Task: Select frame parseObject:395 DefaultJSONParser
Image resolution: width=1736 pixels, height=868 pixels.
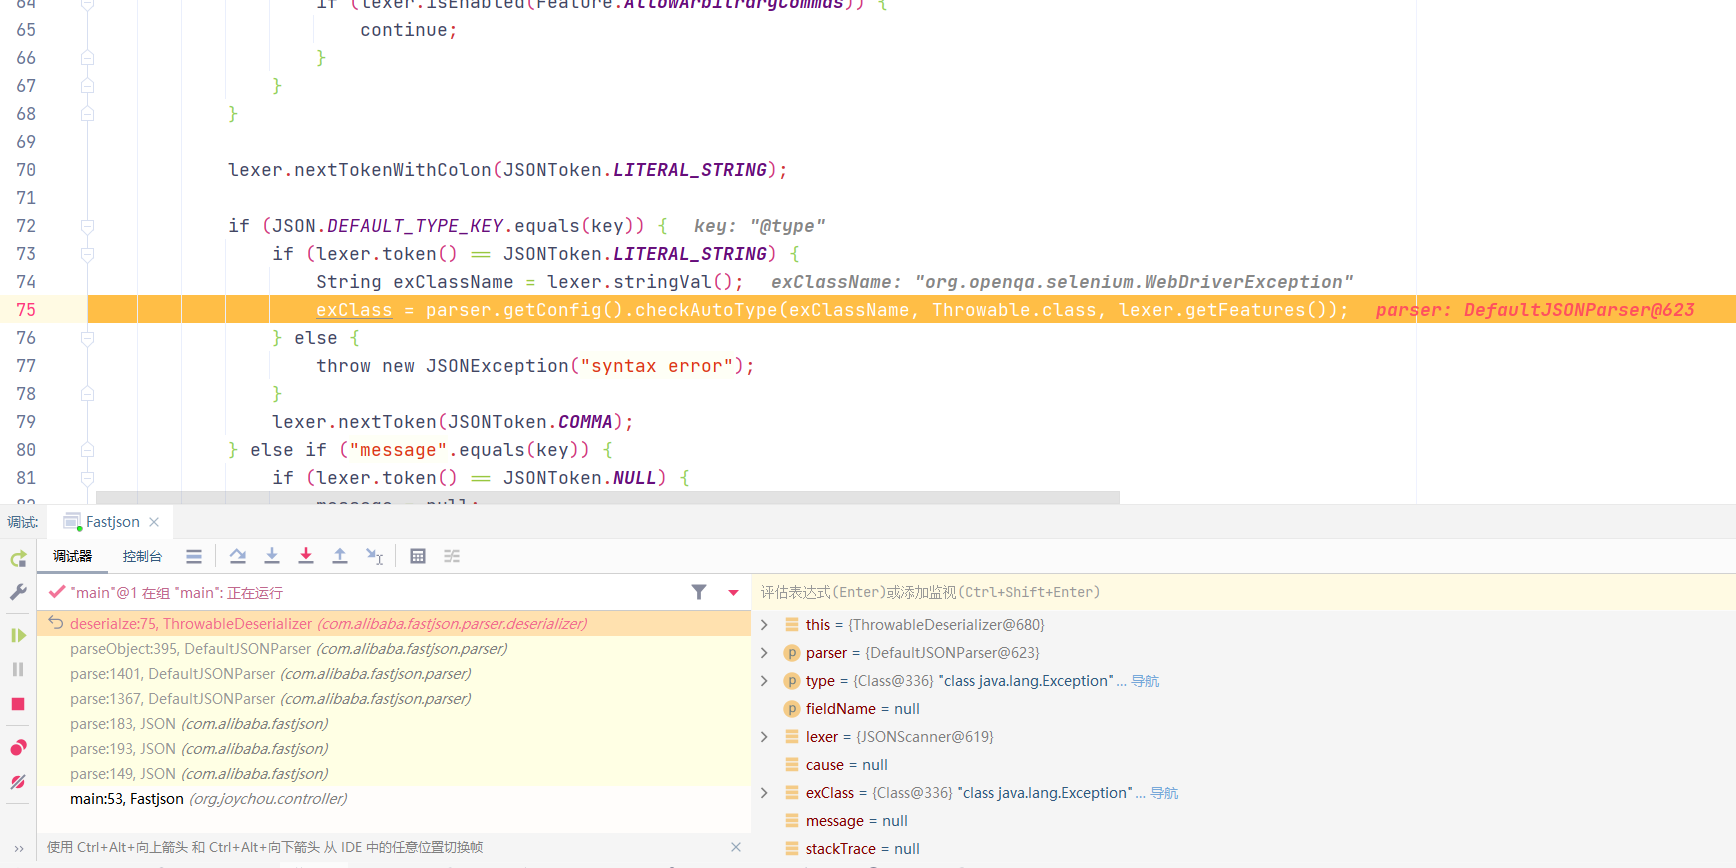Action: (394, 649)
